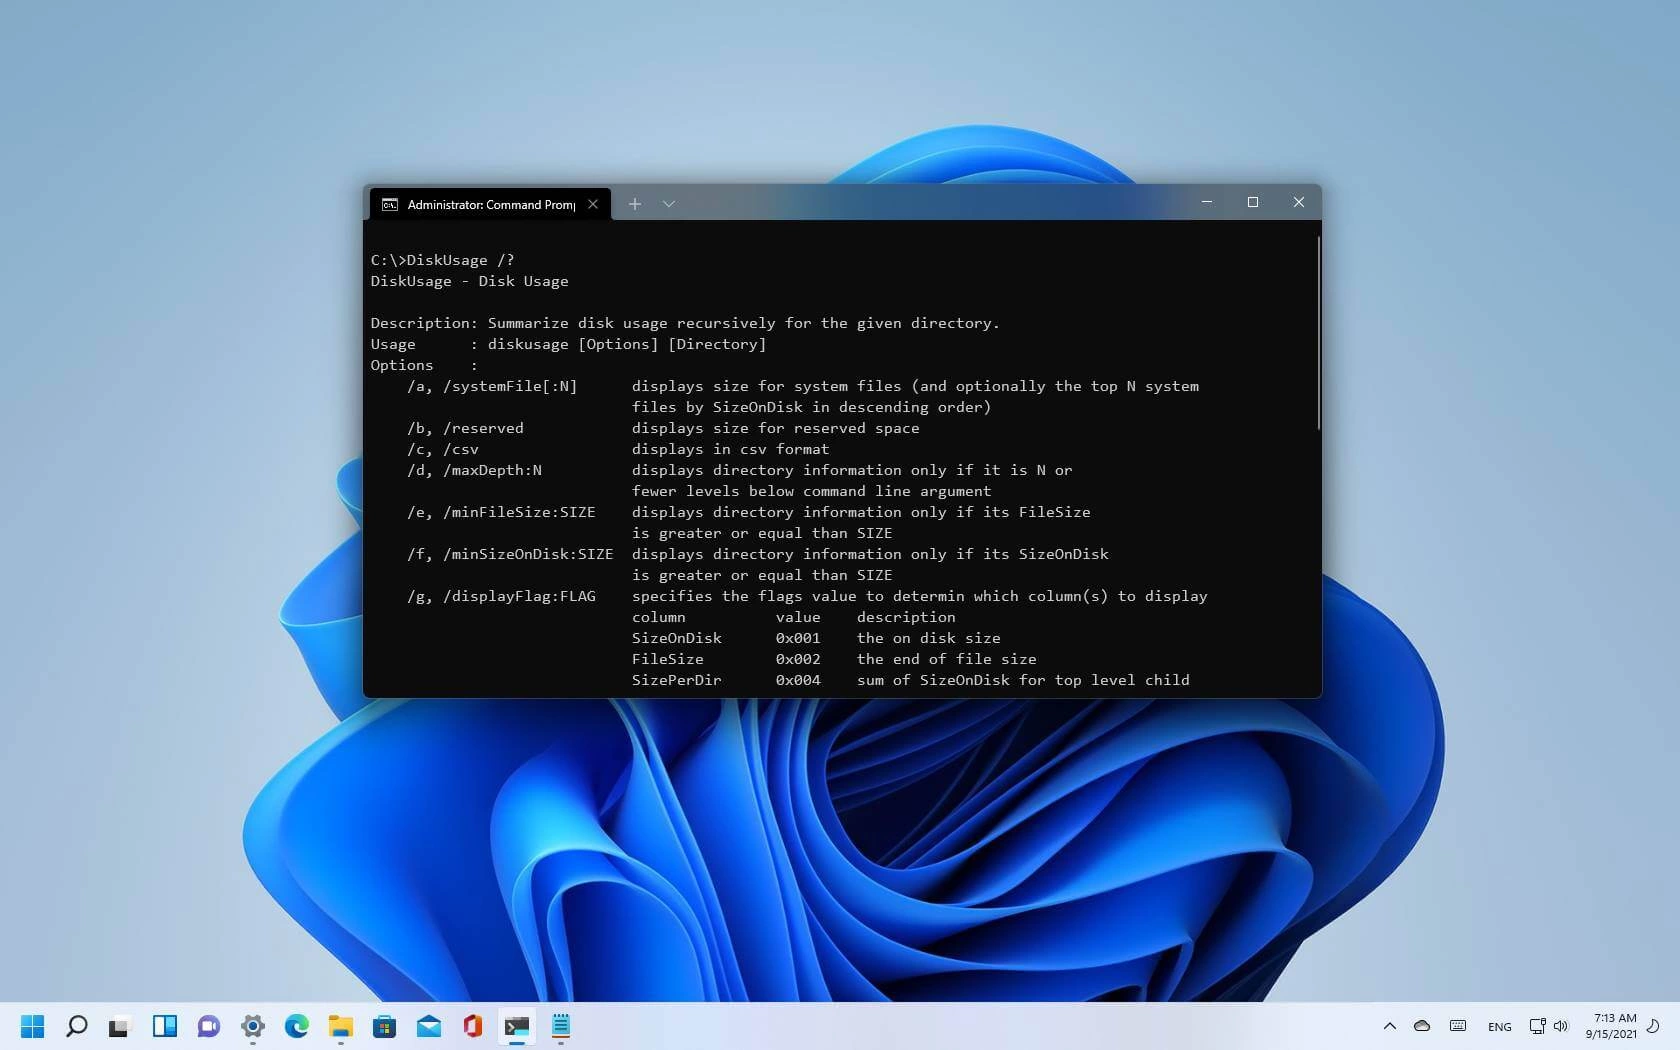Open touch keyboard tray icon
The width and height of the screenshot is (1680, 1050).
(1458, 1026)
